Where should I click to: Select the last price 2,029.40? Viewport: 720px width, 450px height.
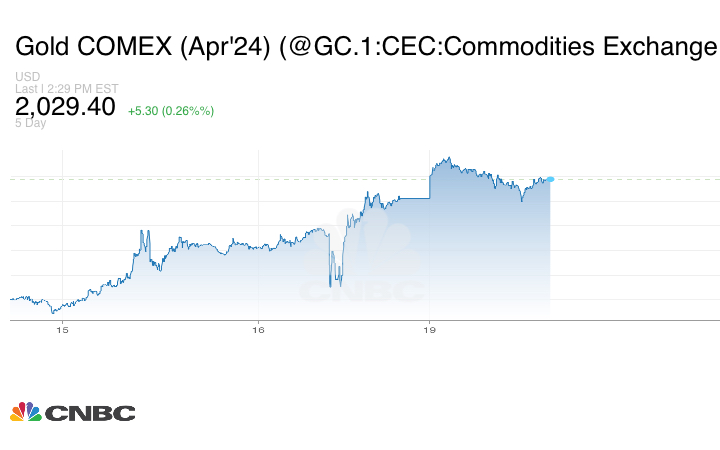[65, 107]
